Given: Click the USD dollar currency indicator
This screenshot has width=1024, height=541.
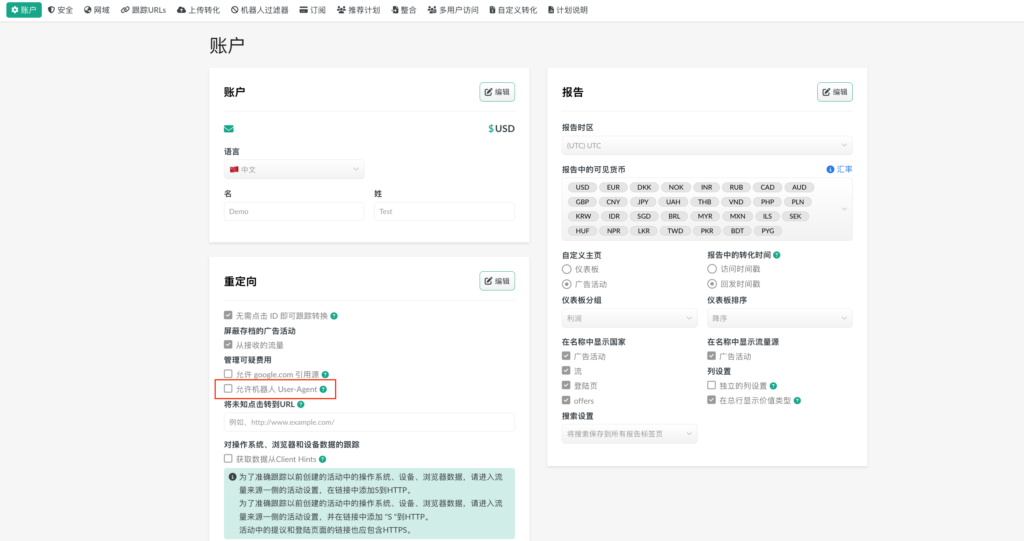Looking at the screenshot, I should tap(501, 129).
